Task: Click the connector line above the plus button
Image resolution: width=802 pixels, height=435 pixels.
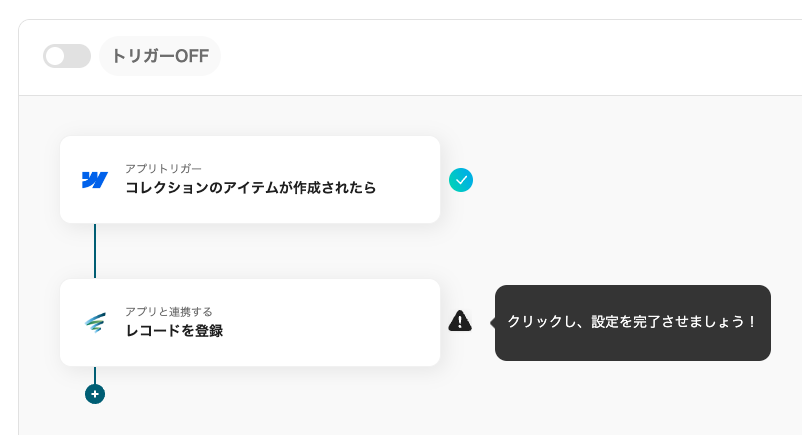Action: tap(95, 375)
